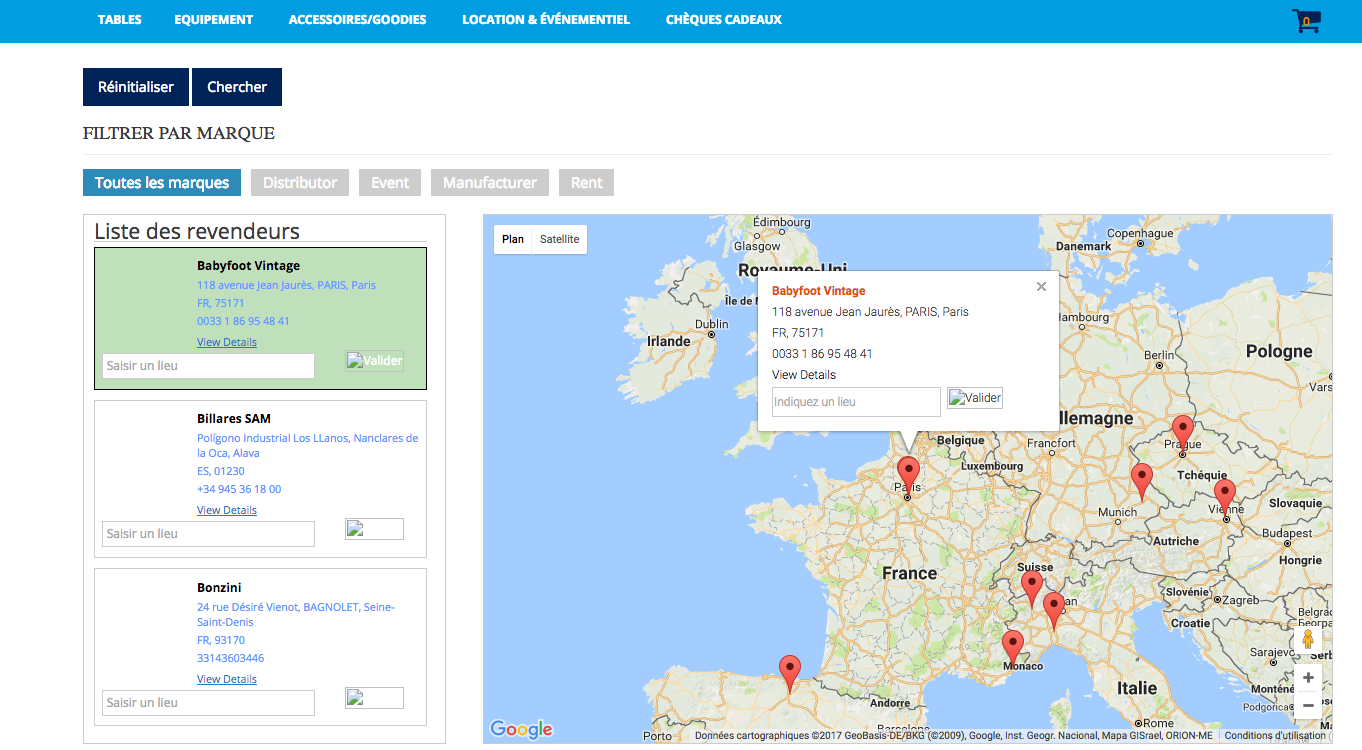
Task: Select the Distributor filter
Action: 300,183
